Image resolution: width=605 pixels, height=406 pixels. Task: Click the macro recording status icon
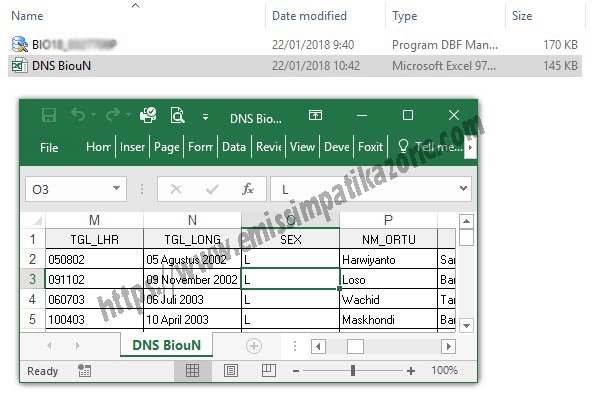point(84,371)
